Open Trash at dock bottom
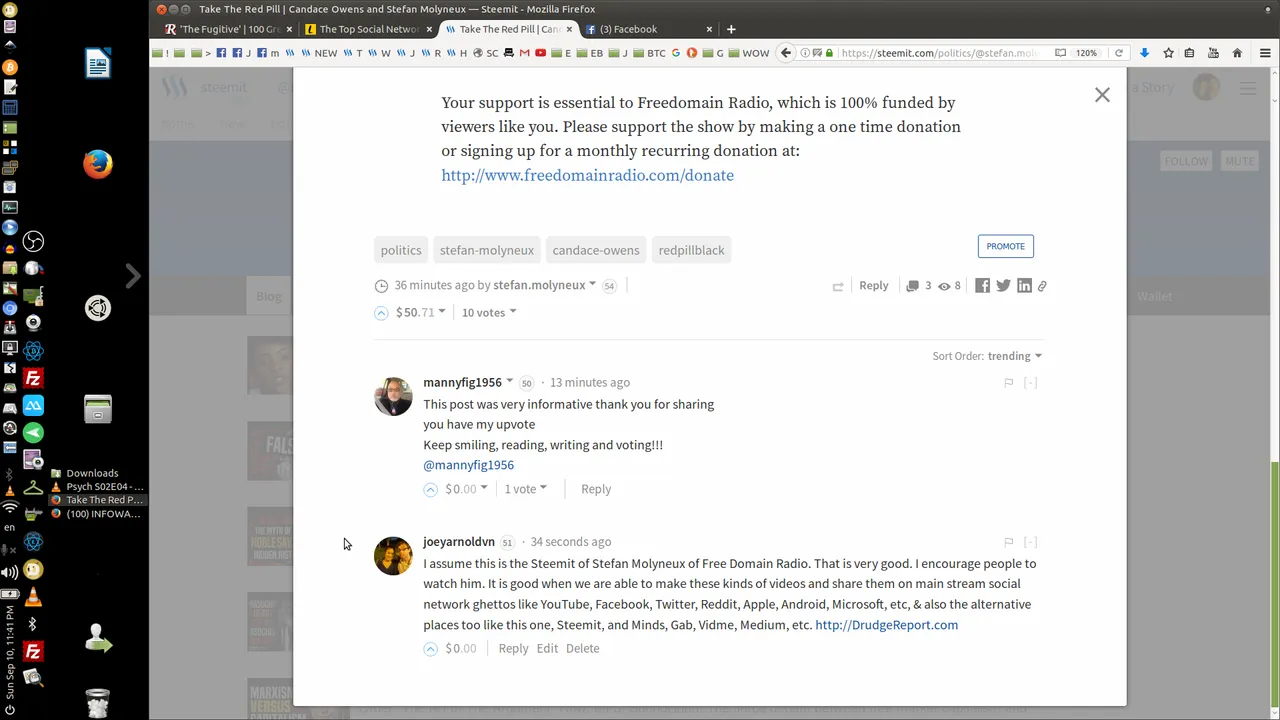This screenshot has height=720, width=1280. (98, 703)
